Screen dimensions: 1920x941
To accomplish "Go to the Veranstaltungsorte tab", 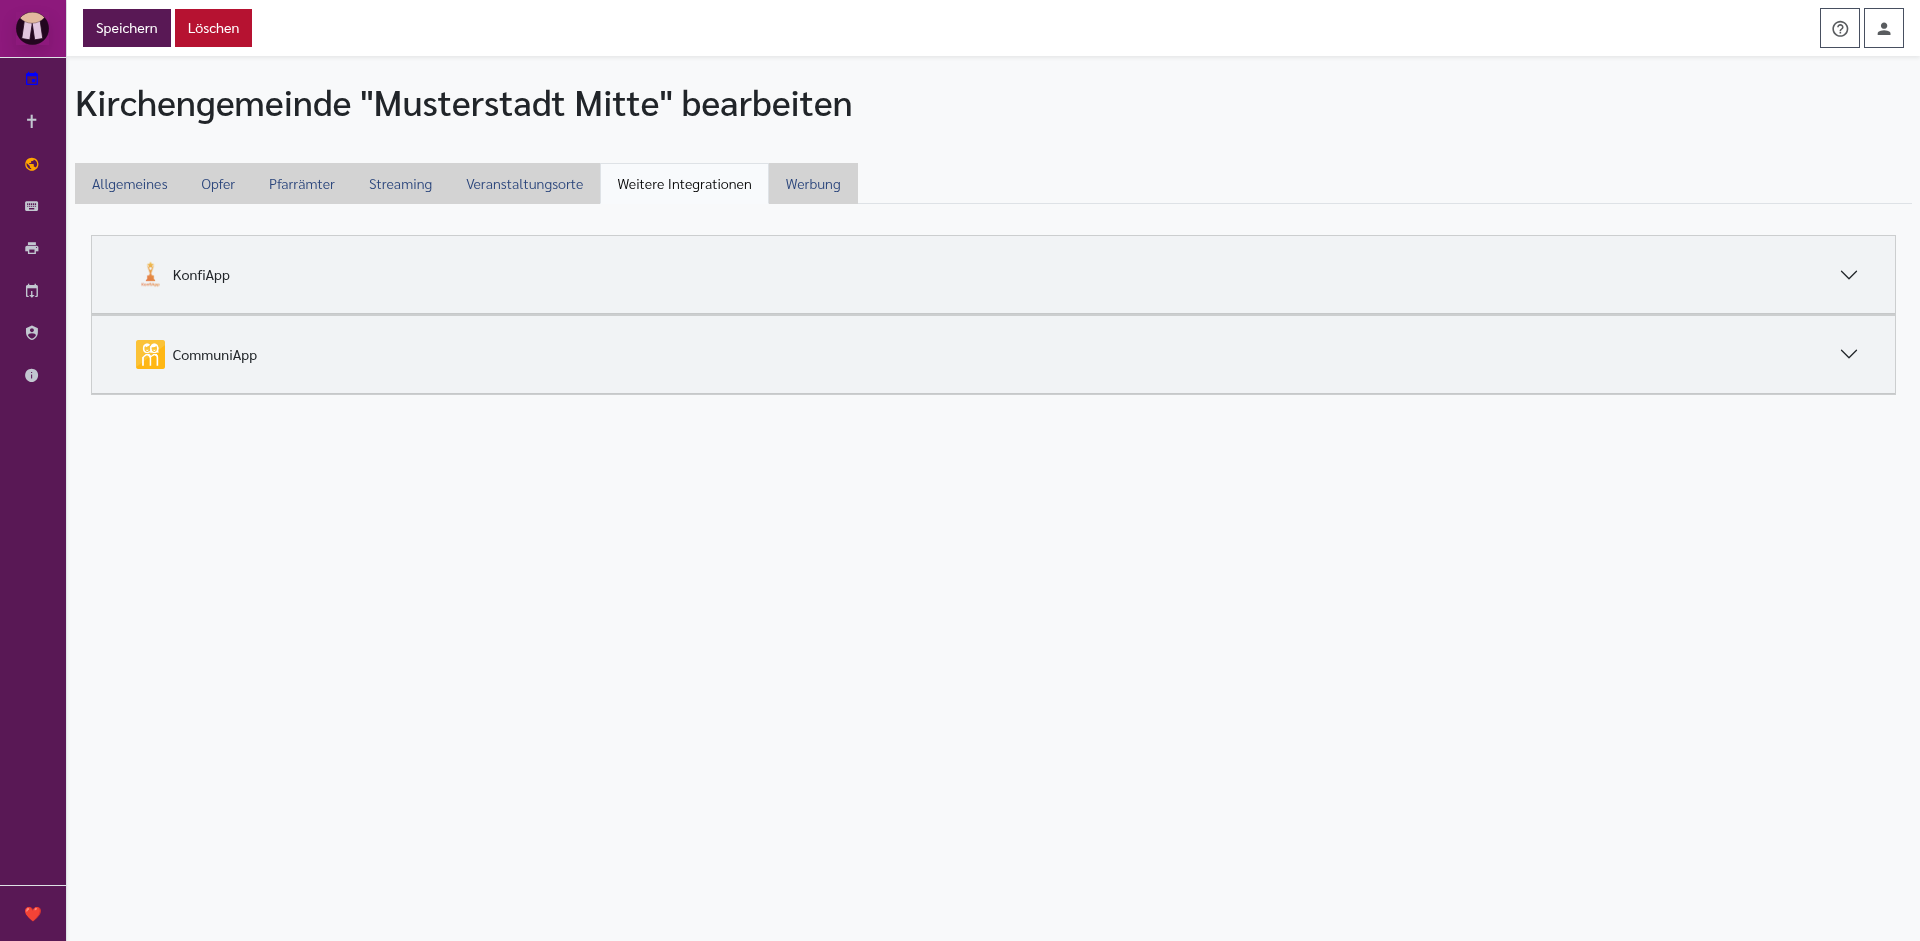I will click(524, 184).
